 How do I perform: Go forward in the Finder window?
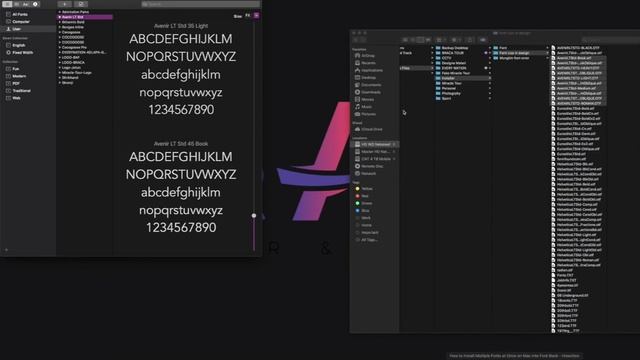(x=363, y=40)
